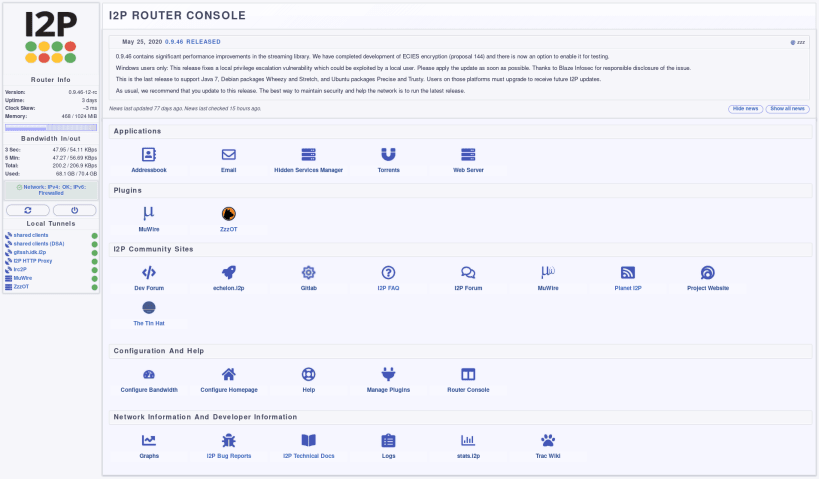Open Configure Homepage house icon
This screenshot has width=819, height=479.
[x=229, y=375]
